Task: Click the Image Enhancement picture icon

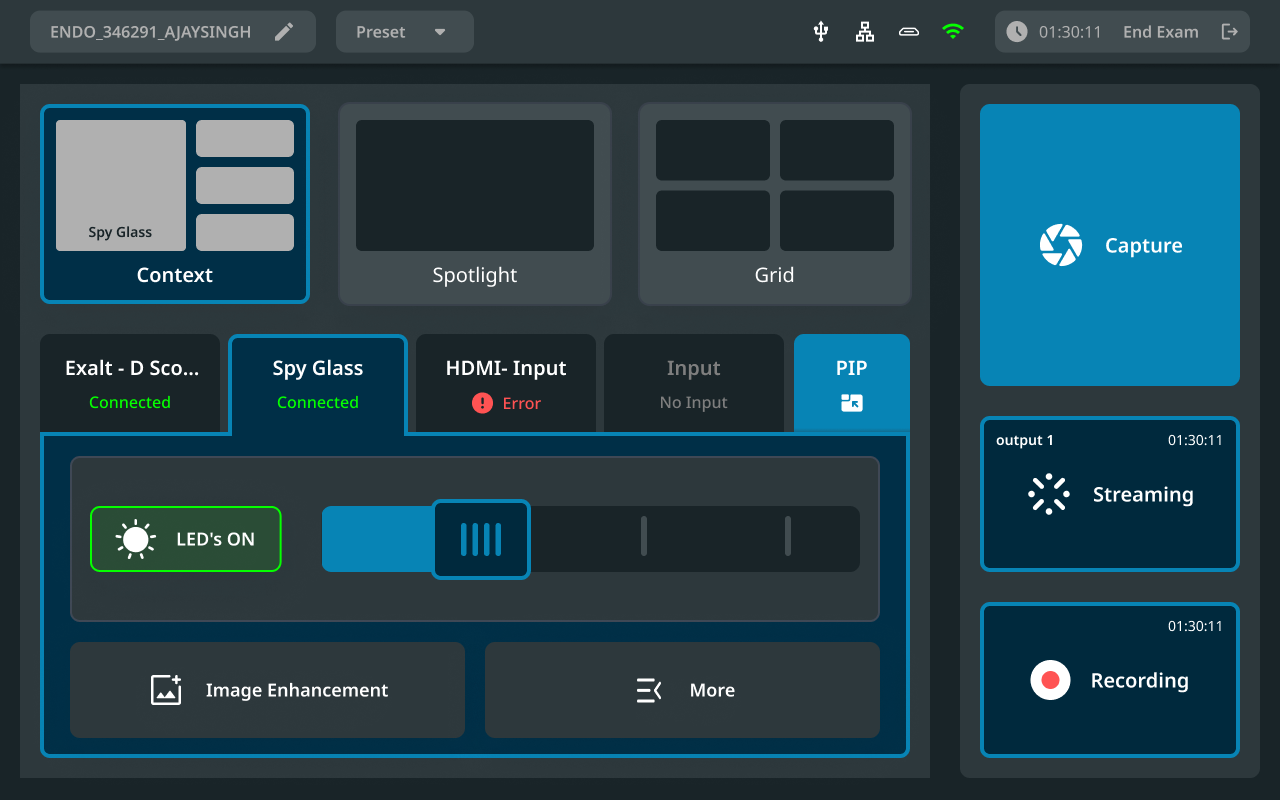Action: [x=166, y=690]
